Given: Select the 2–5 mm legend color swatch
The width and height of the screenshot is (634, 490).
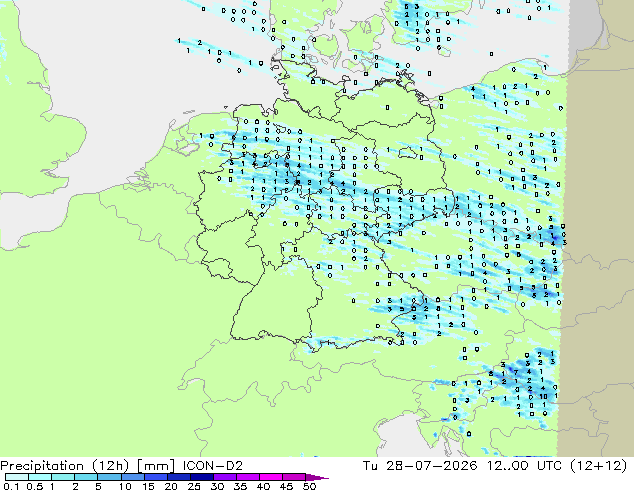Looking at the screenshot, I should pyautogui.click(x=86, y=477).
